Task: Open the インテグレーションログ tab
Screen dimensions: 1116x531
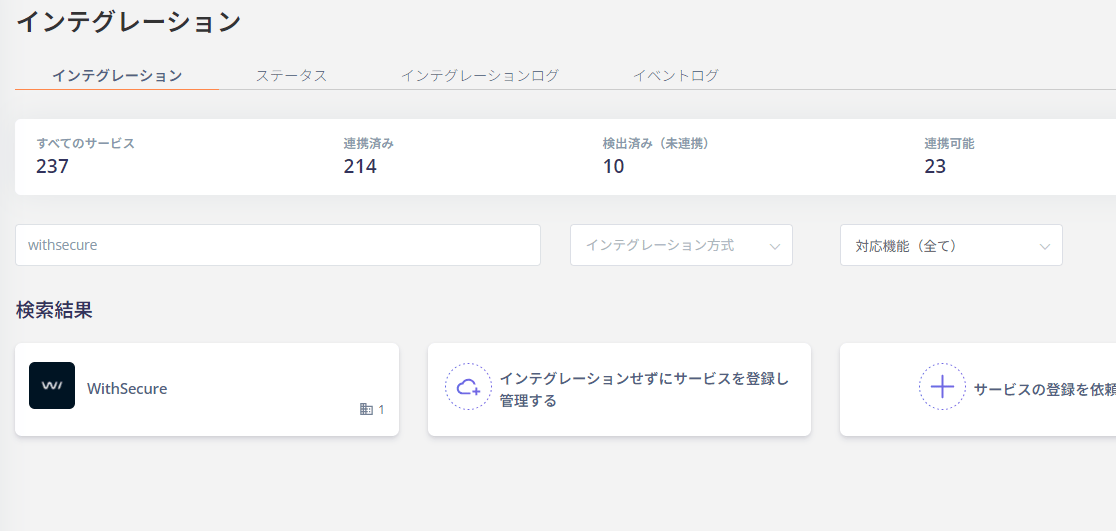Action: tap(480, 75)
